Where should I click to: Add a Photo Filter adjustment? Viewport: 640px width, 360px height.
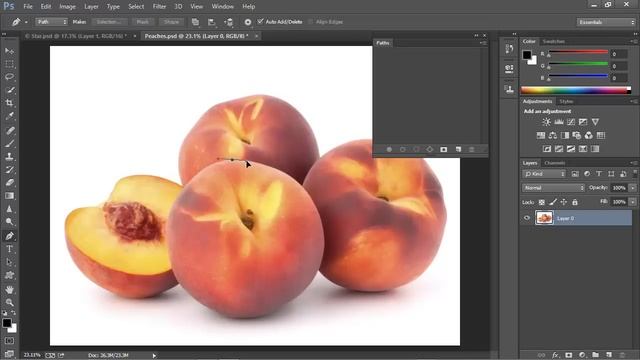577,136
